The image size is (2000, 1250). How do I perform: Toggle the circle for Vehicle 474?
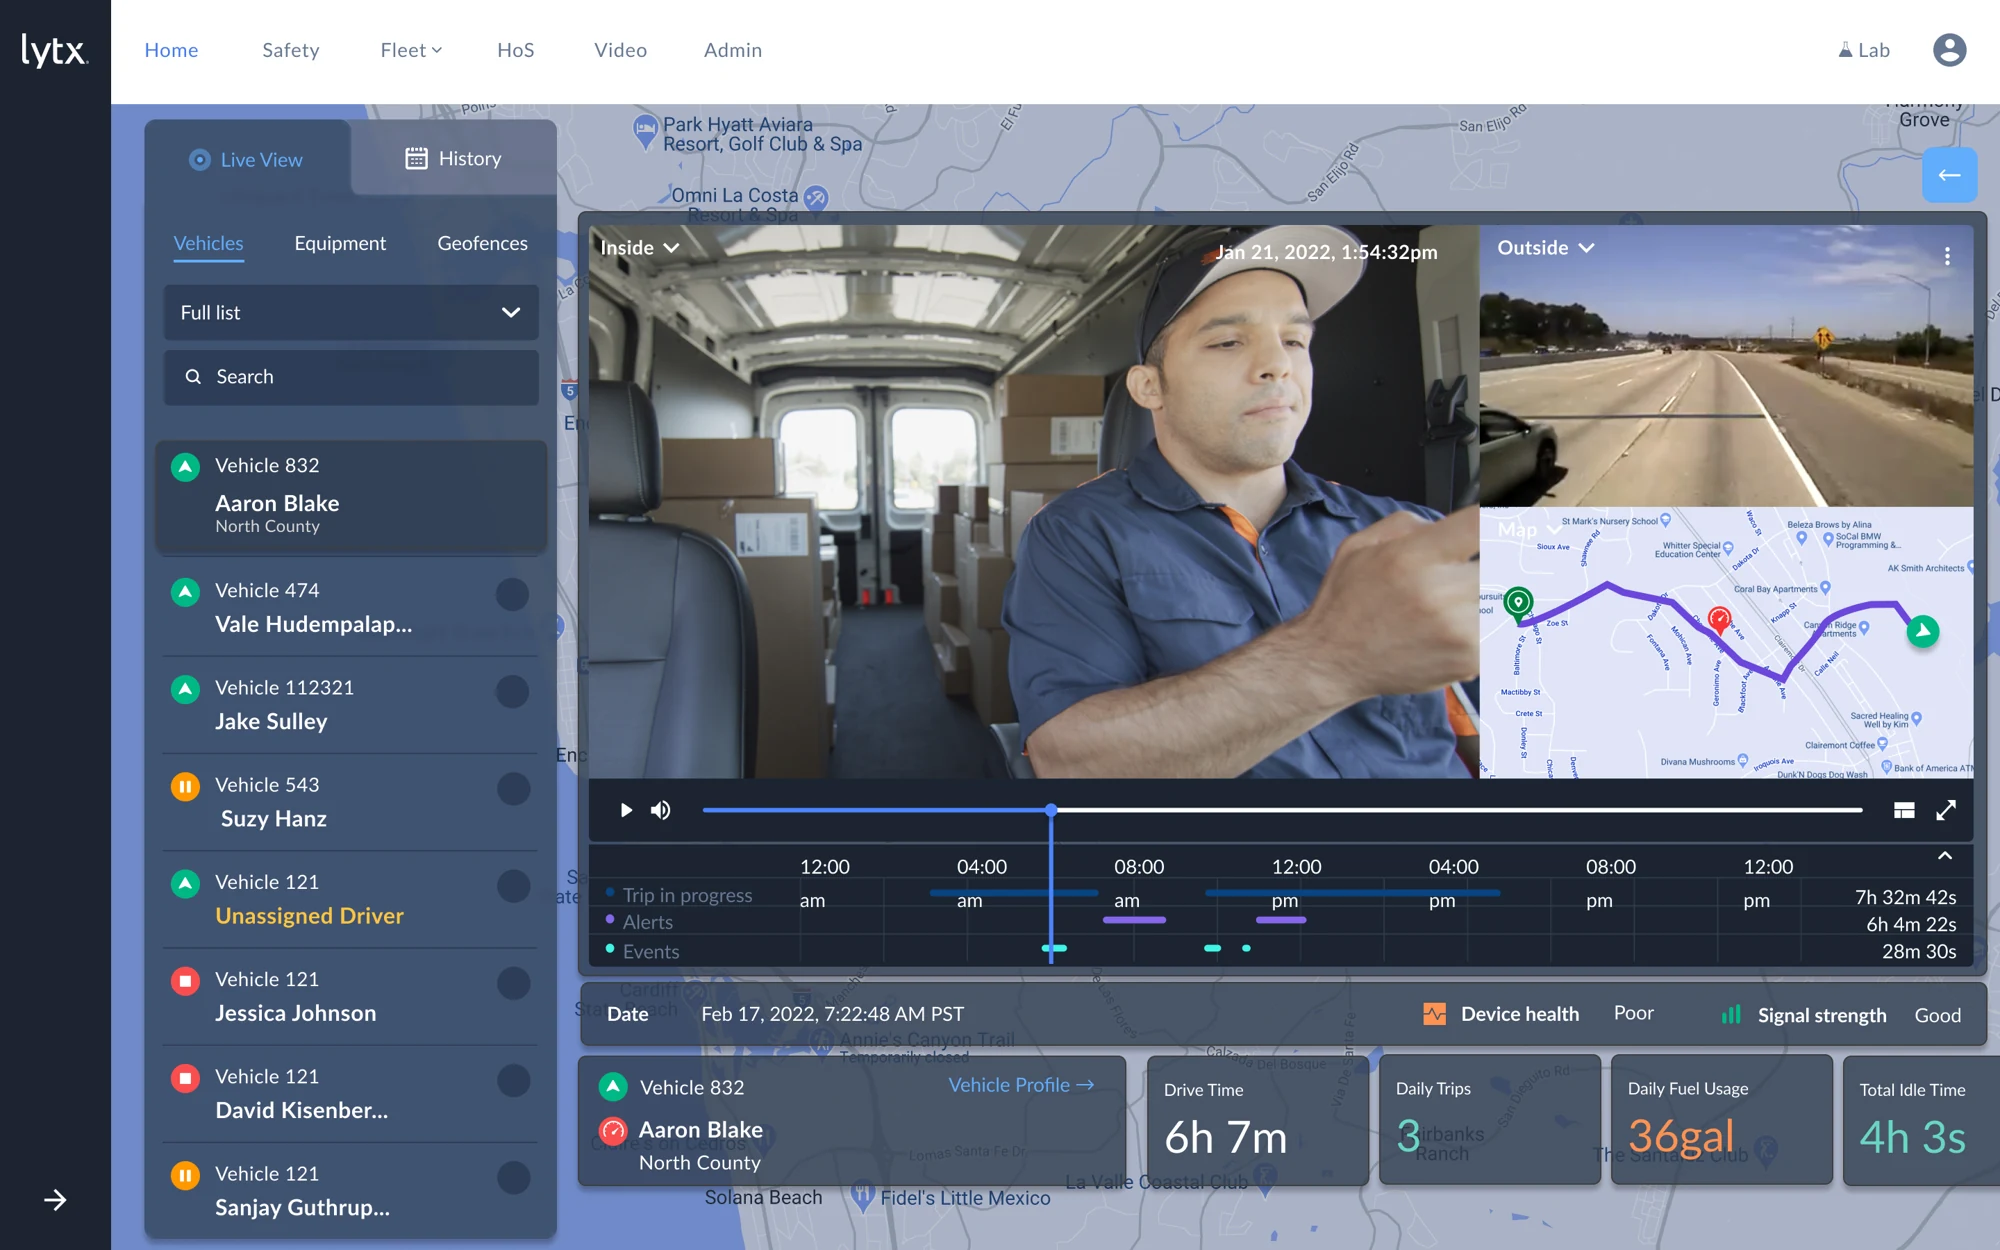[x=512, y=594]
